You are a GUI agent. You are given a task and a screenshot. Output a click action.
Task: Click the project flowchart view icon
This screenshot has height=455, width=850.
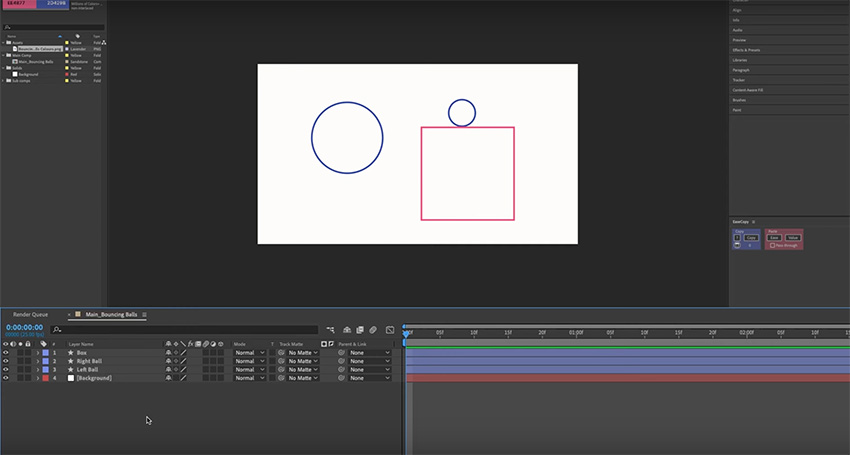click(104, 42)
